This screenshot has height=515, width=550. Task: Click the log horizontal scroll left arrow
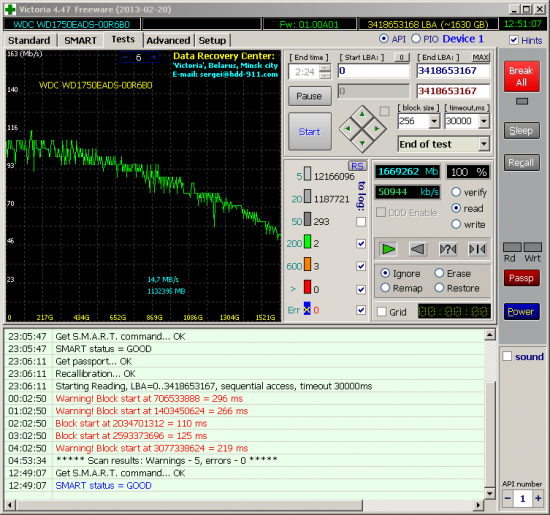tap(9, 506)
